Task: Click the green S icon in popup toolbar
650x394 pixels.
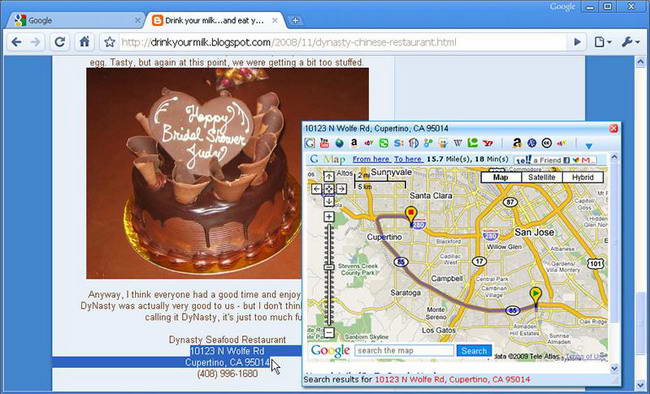Action: (x=384, y=143)
